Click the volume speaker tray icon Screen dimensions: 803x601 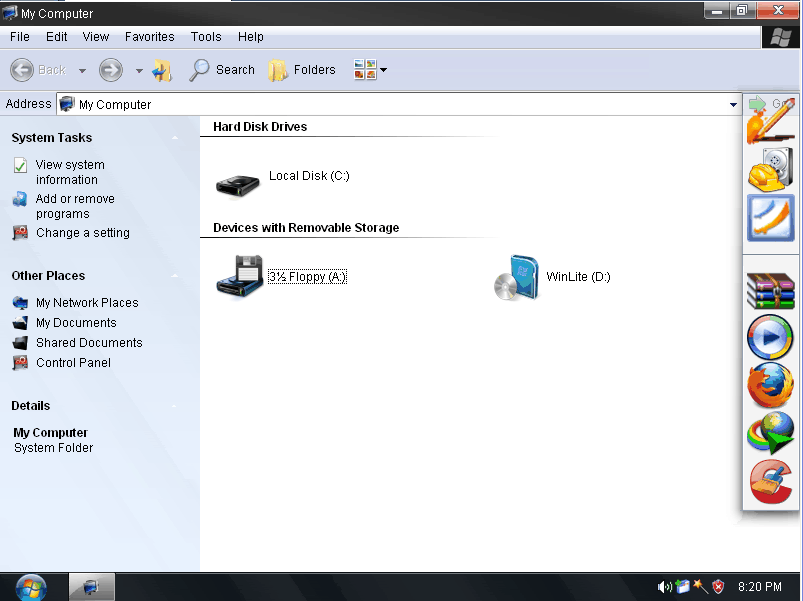pyautogui.click(x=664, y=587)
